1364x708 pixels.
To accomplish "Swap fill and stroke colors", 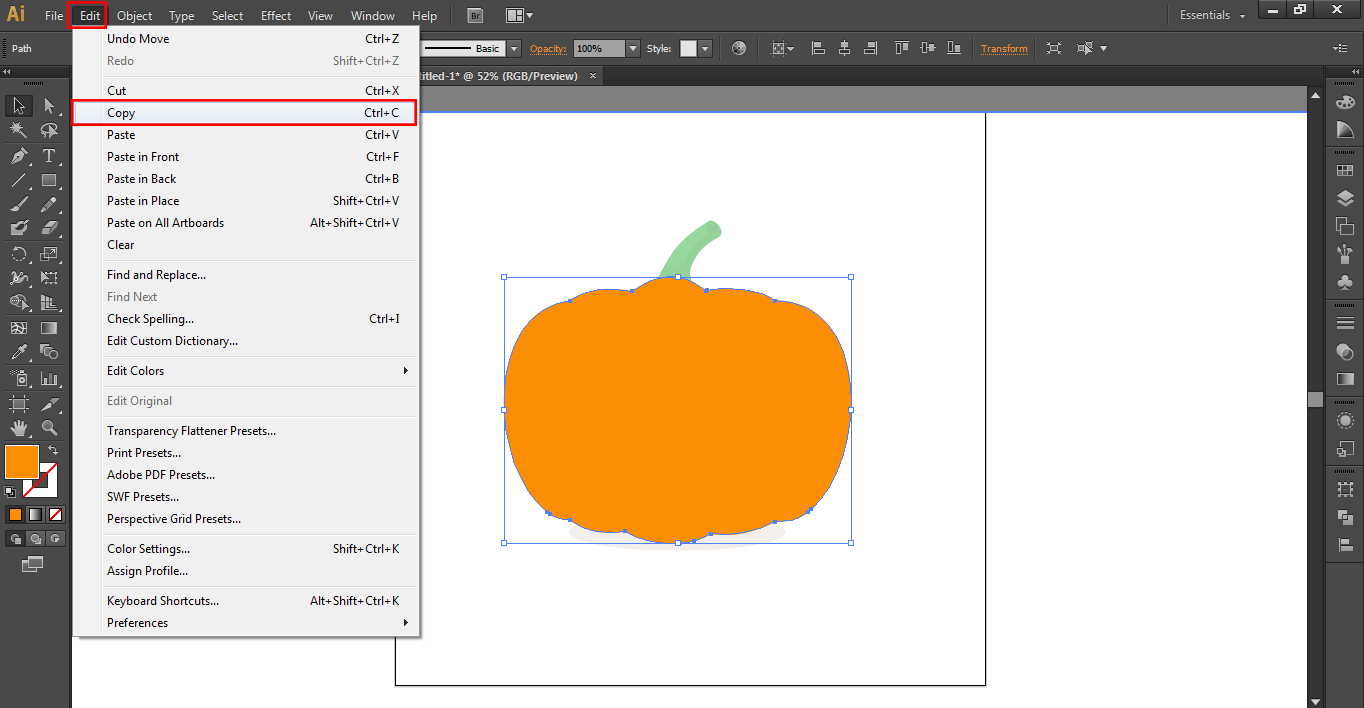I will coord(53,451).
